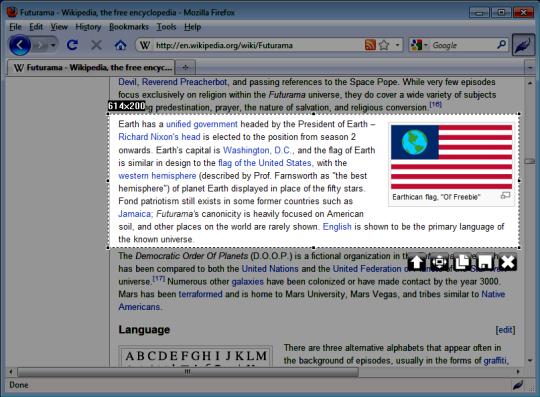This screenshot has width=540, height=397.
Task: Open a new tab
Action: [185, 67]
